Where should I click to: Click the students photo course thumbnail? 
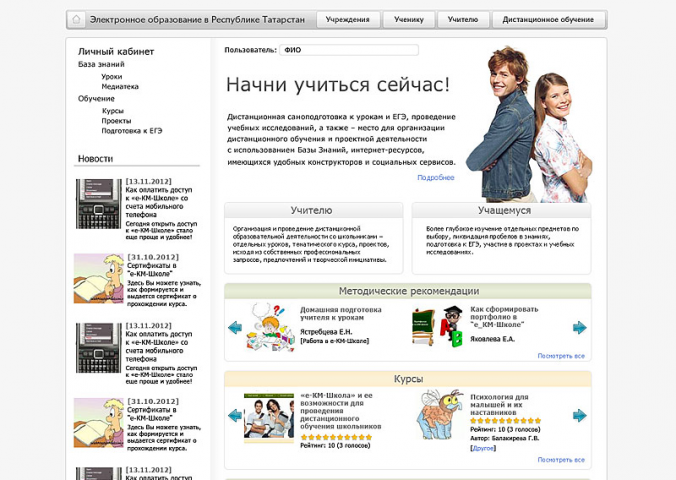(x=269, y=417)
